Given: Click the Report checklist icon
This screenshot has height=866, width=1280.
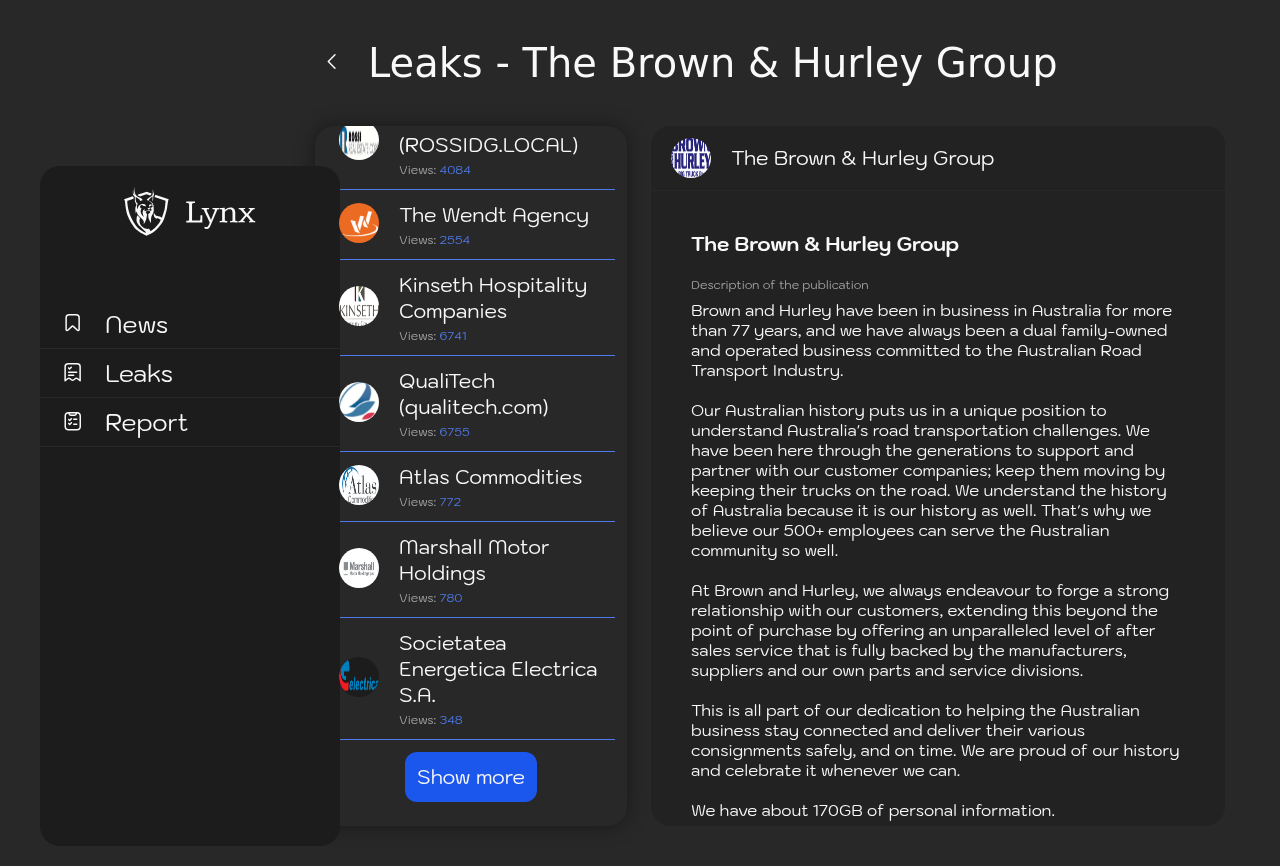Looking at the screenshot, I should pos(72,421).
